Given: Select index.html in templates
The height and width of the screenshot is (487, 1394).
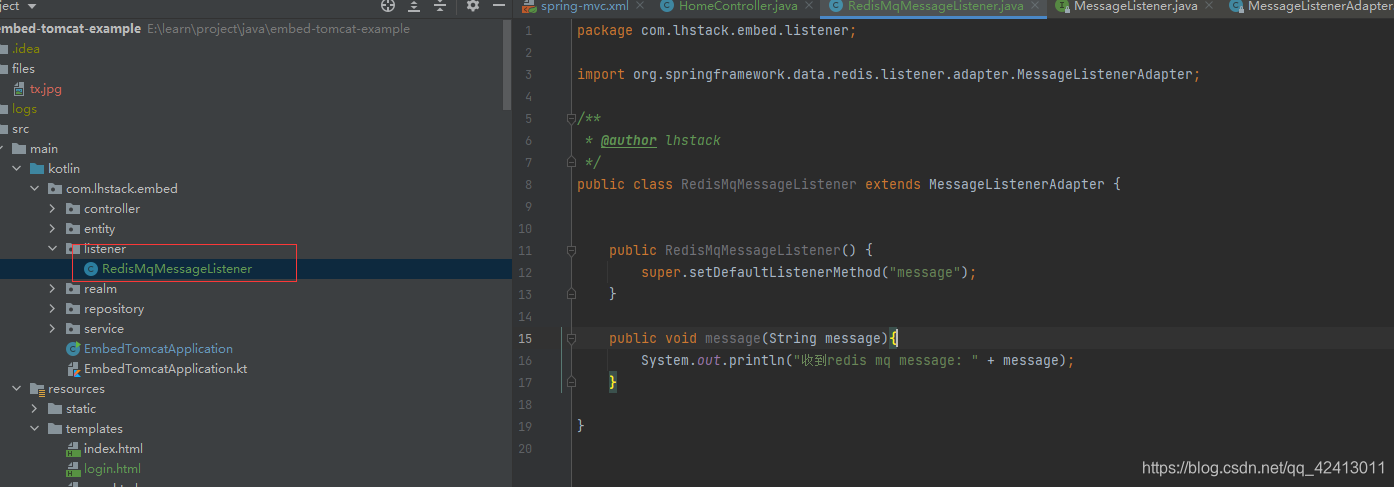Looking at the screenshot, I should coord(113,449).
